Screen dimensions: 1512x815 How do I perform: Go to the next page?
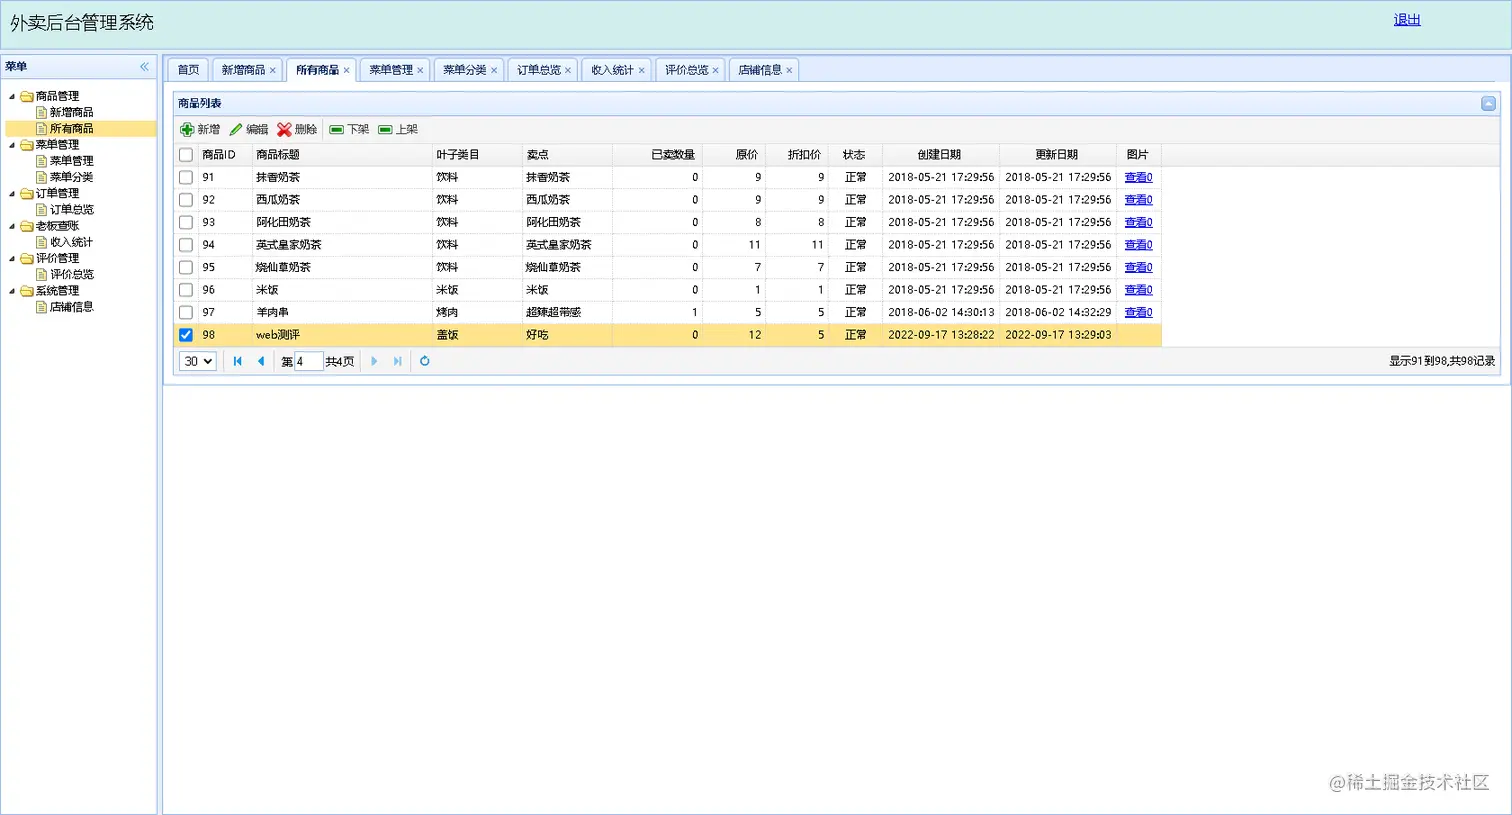[x=374, y=361]
